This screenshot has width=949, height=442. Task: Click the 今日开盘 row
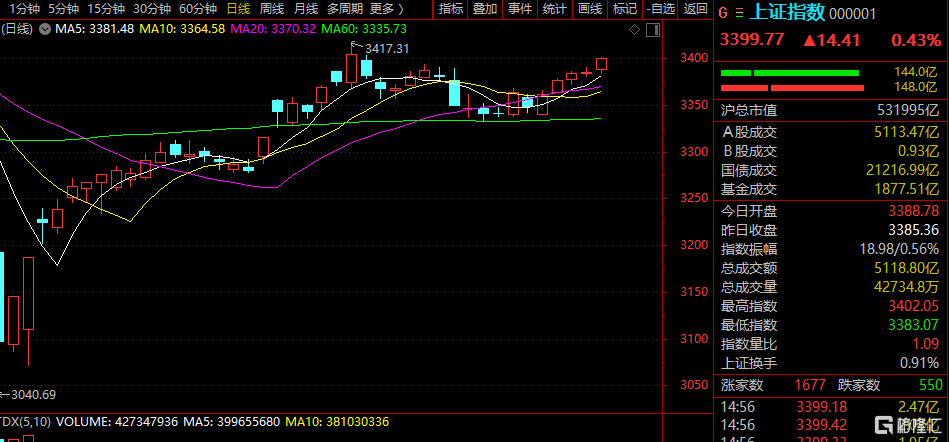click(x=831, y=211)
